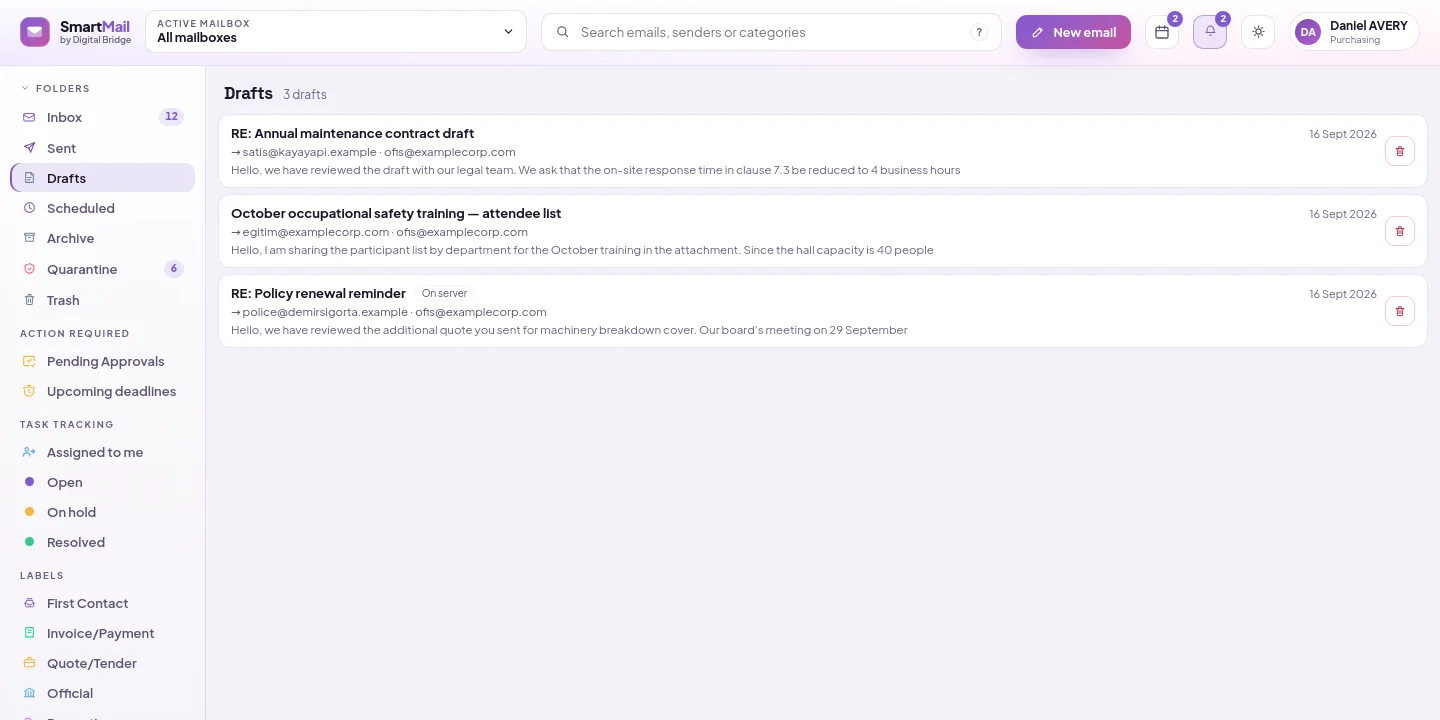1440x720 pixels.
Task: Click the search help question mark icon
Action: (x=979, y=32)
